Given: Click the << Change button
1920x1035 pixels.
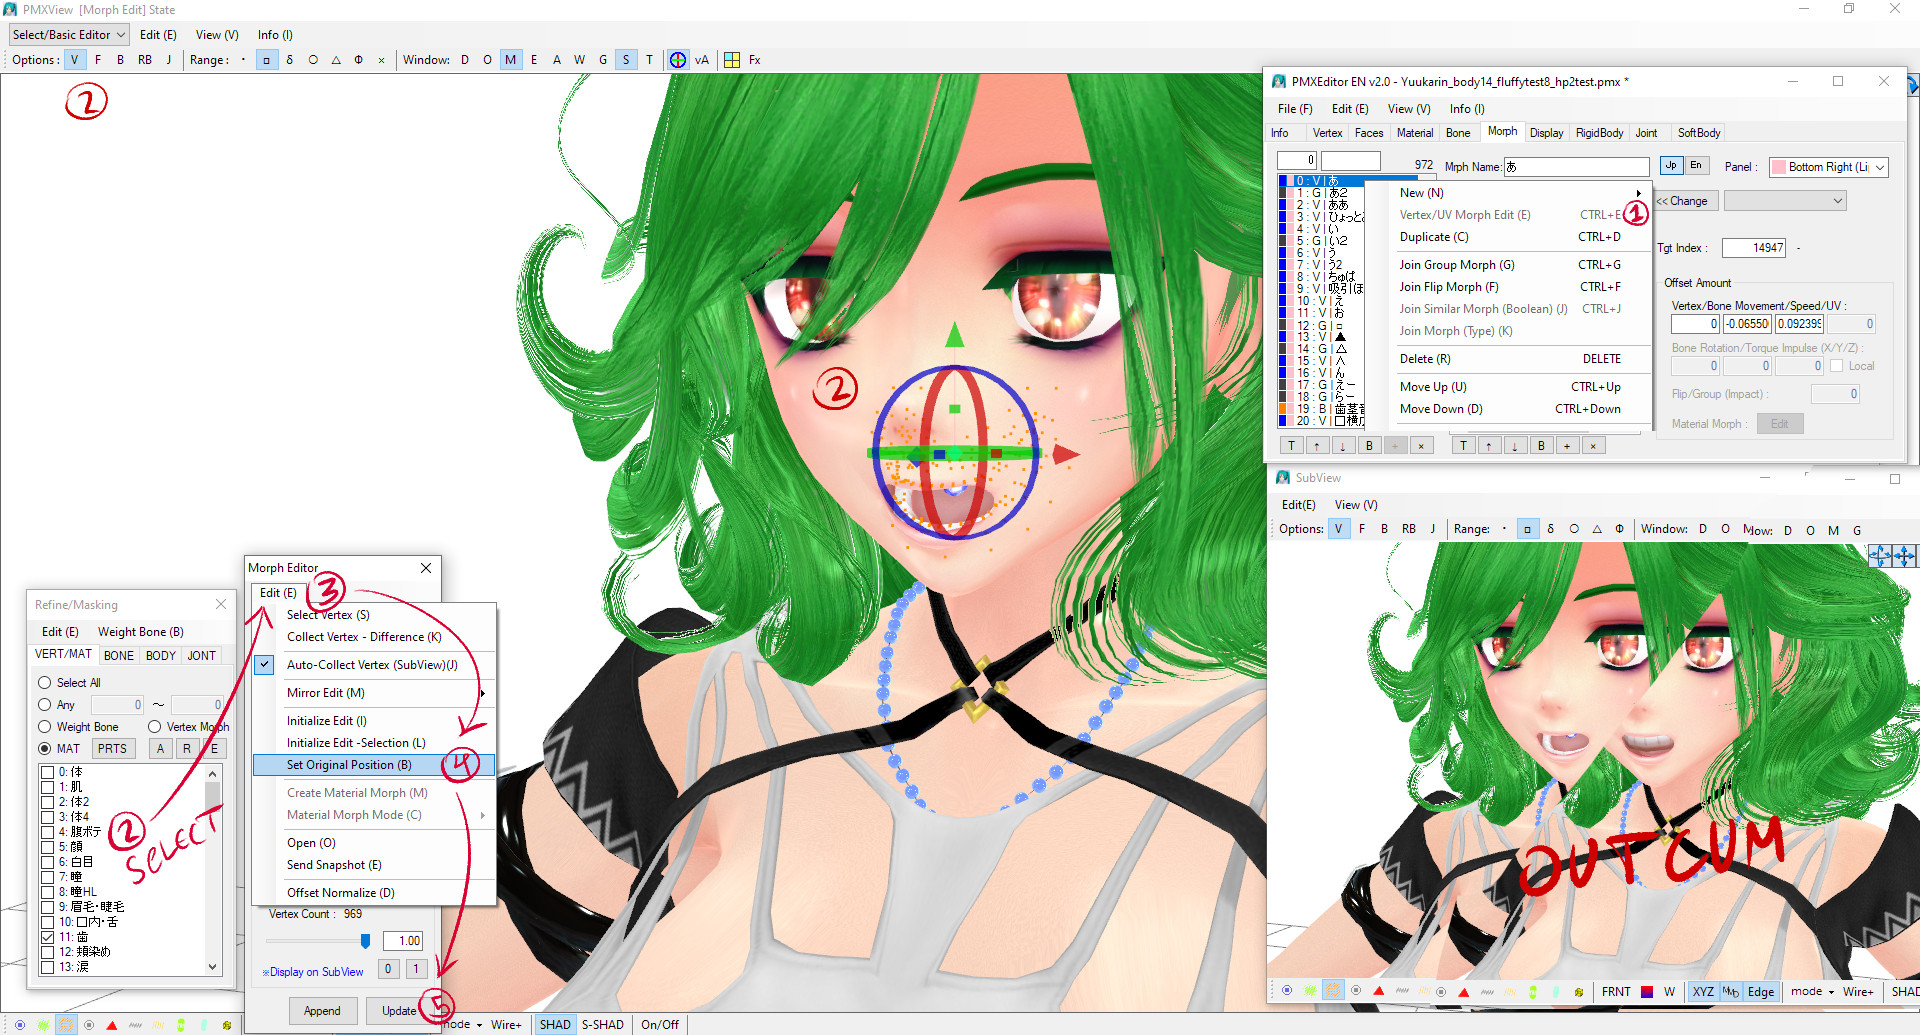Looking at the screenshot, I should 1685,201.
